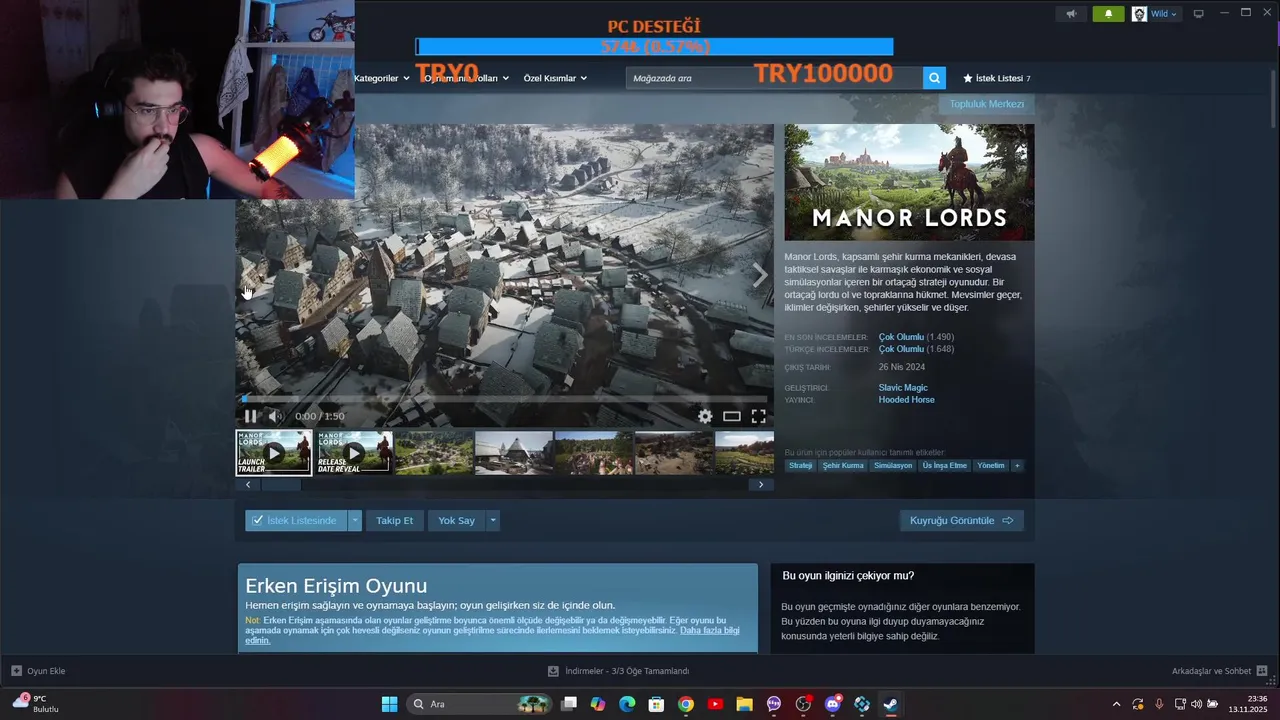Click the Wild profile avatar

(x=1139, y=14)
